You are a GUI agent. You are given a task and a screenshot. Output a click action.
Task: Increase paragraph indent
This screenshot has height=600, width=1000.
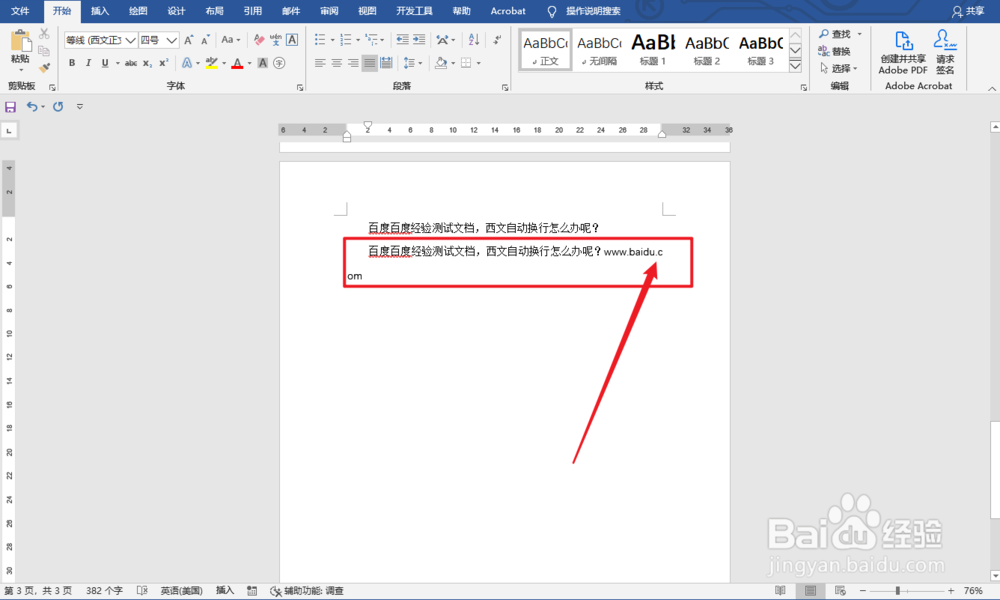tap(419, 40)
